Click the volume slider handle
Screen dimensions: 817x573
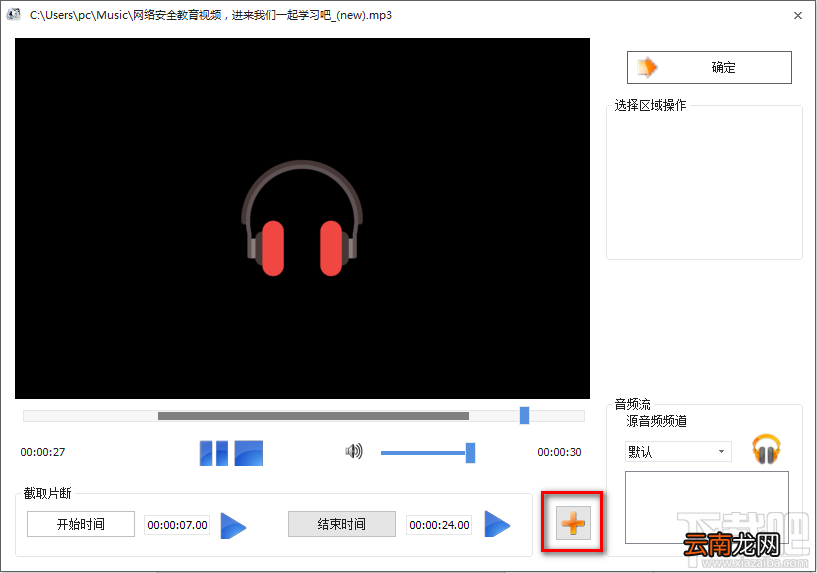(471, 453)
